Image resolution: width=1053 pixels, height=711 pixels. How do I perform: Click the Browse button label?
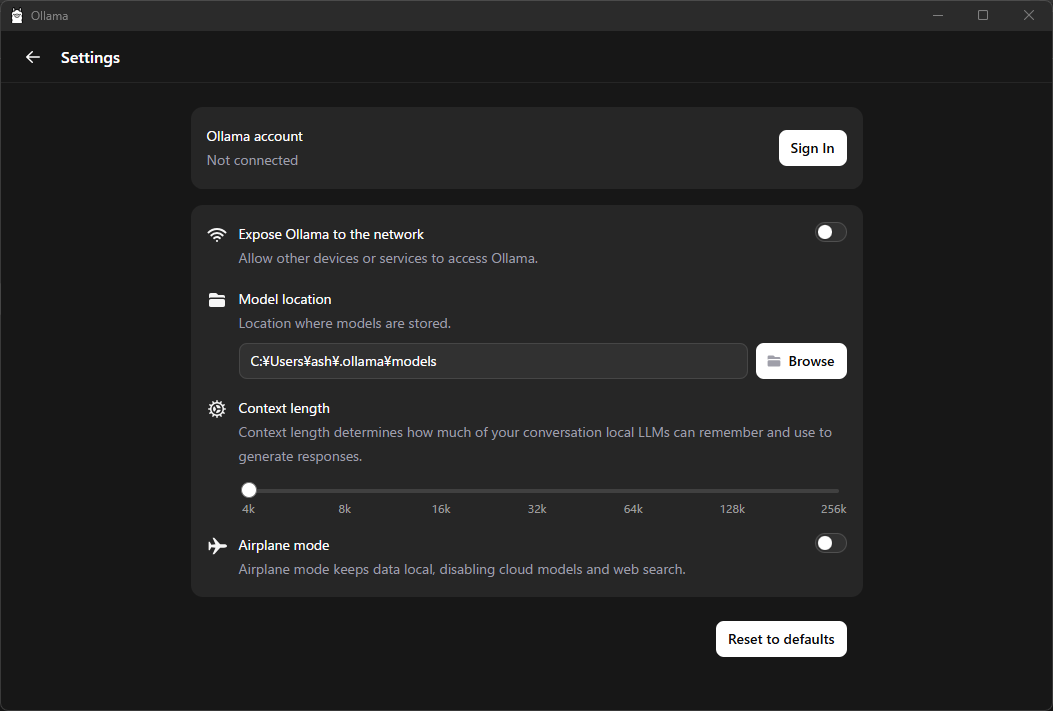tap(811, 361)
